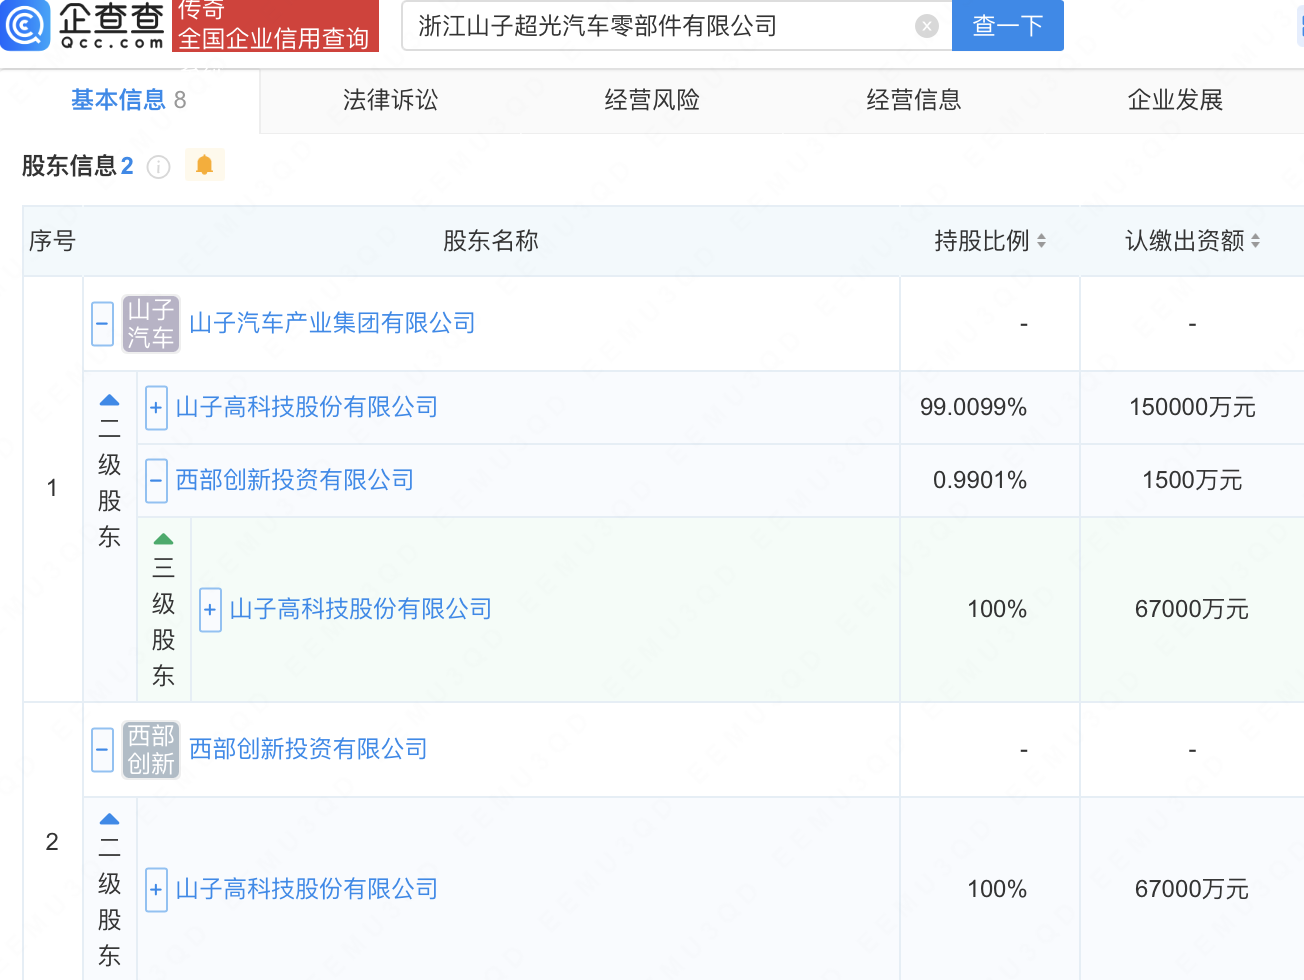Sort by 持股比例 column arrows

(x=1041, y=241)
